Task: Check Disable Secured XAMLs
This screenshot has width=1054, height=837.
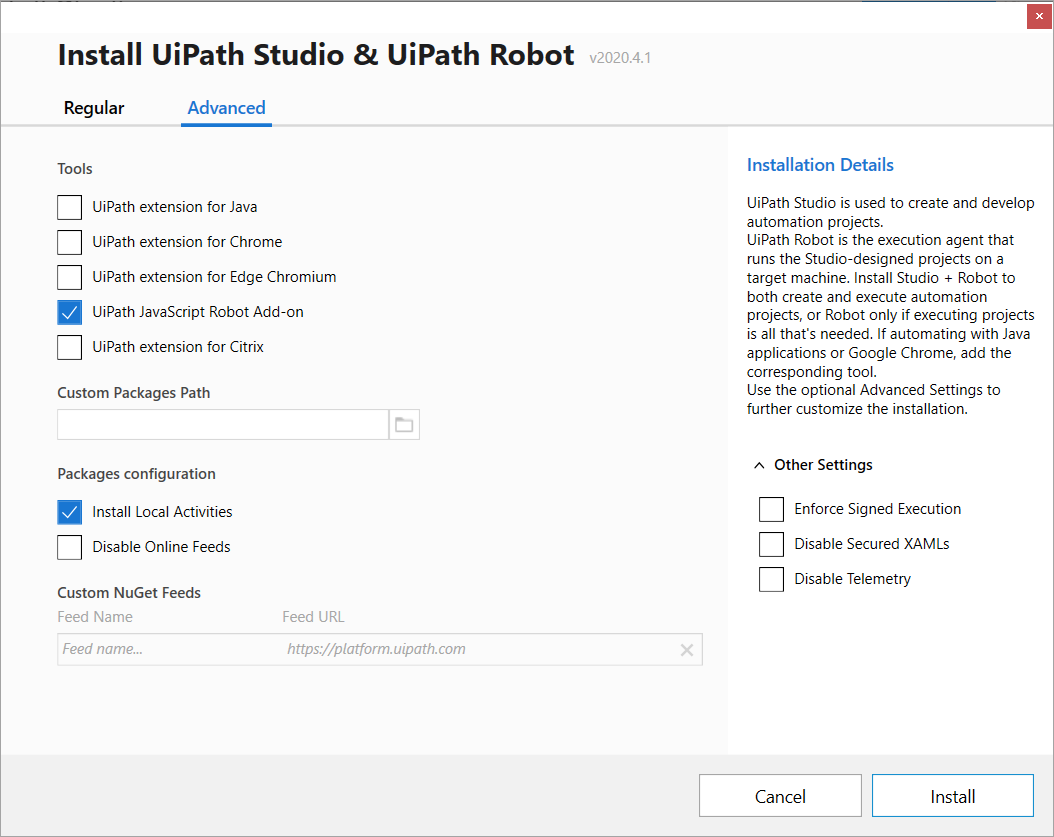Action: (772, 545)
